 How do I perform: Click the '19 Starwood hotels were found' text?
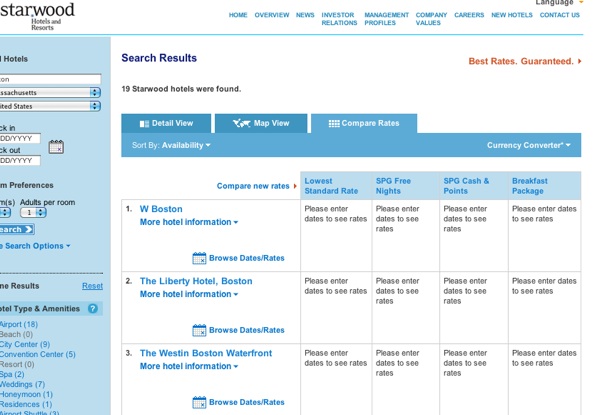181,89
